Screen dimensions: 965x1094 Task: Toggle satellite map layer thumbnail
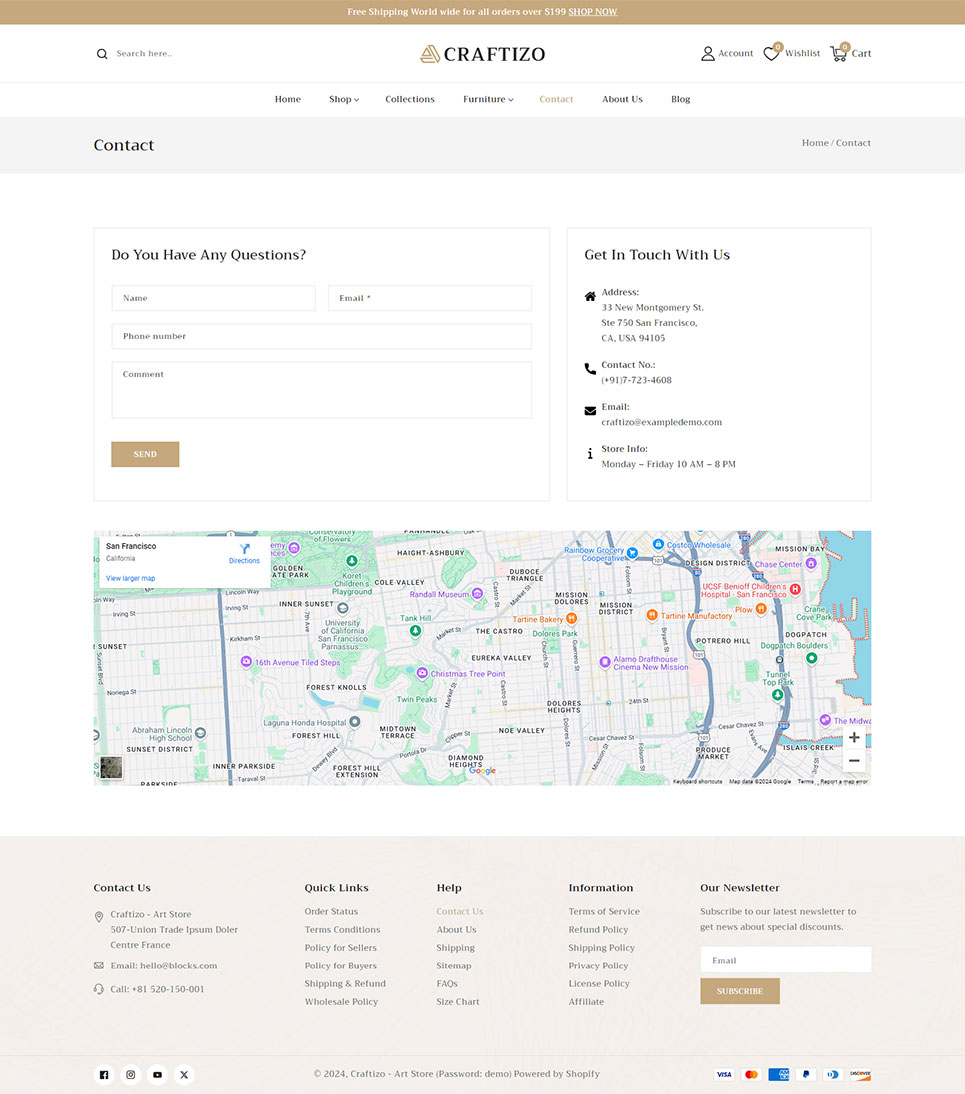click(111, 767)
